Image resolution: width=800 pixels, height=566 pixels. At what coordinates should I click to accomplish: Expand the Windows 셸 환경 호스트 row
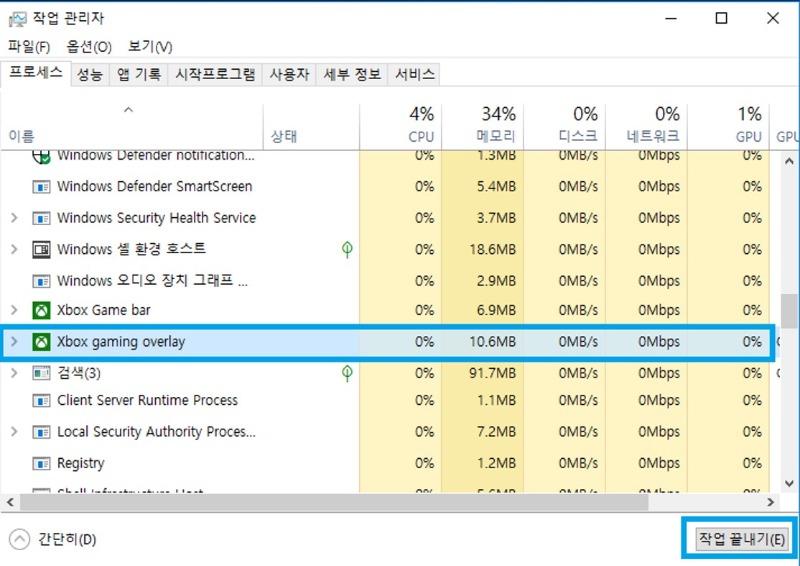(x=14, y=250)
